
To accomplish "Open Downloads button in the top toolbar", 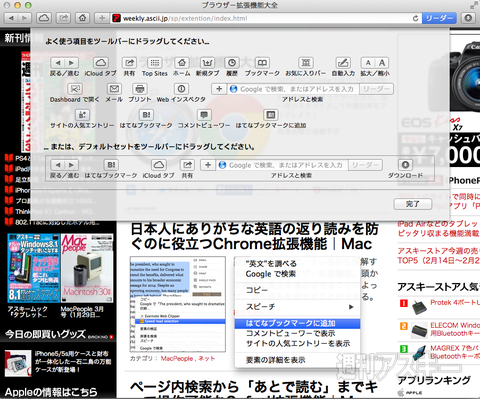I will point(468,18).
